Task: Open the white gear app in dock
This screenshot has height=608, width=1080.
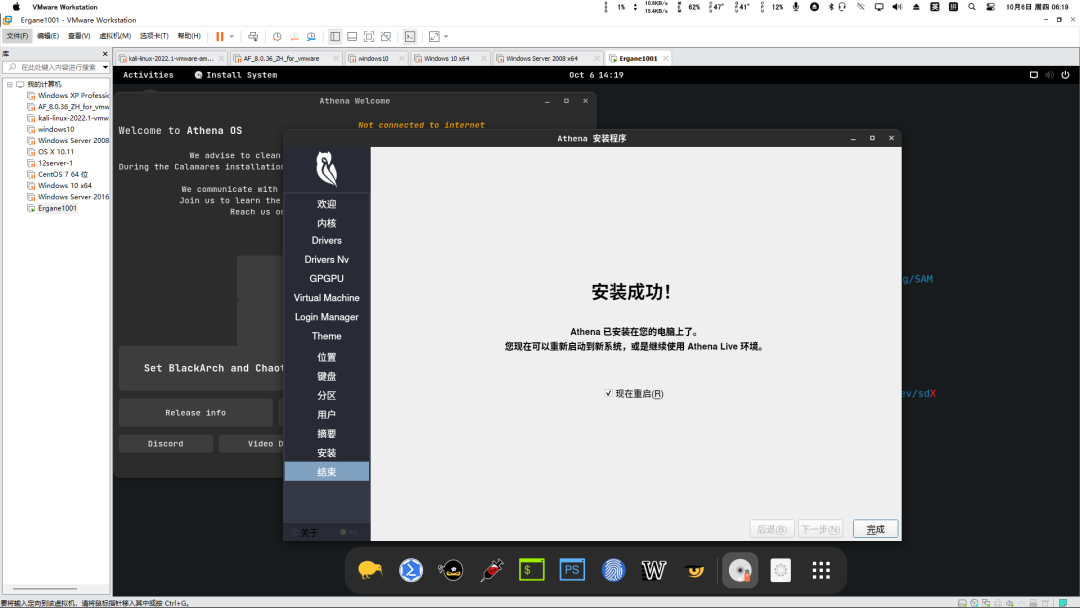Action: pos(780,570)
